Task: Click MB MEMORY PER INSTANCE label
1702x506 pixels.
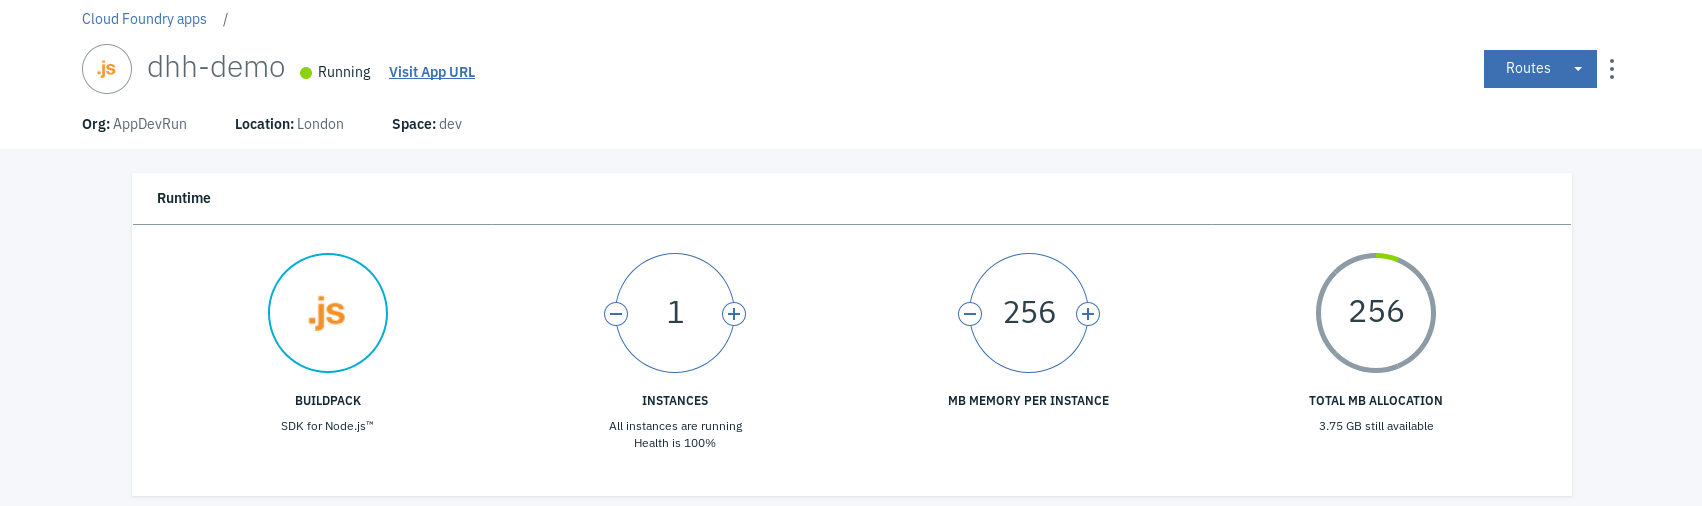Action: (x=1028, y=401)
